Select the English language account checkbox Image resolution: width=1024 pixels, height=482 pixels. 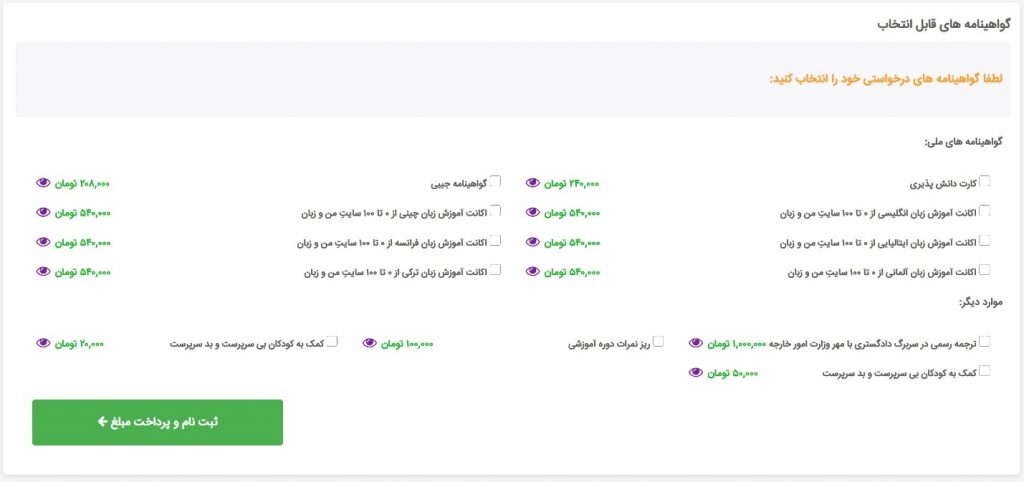984,210
